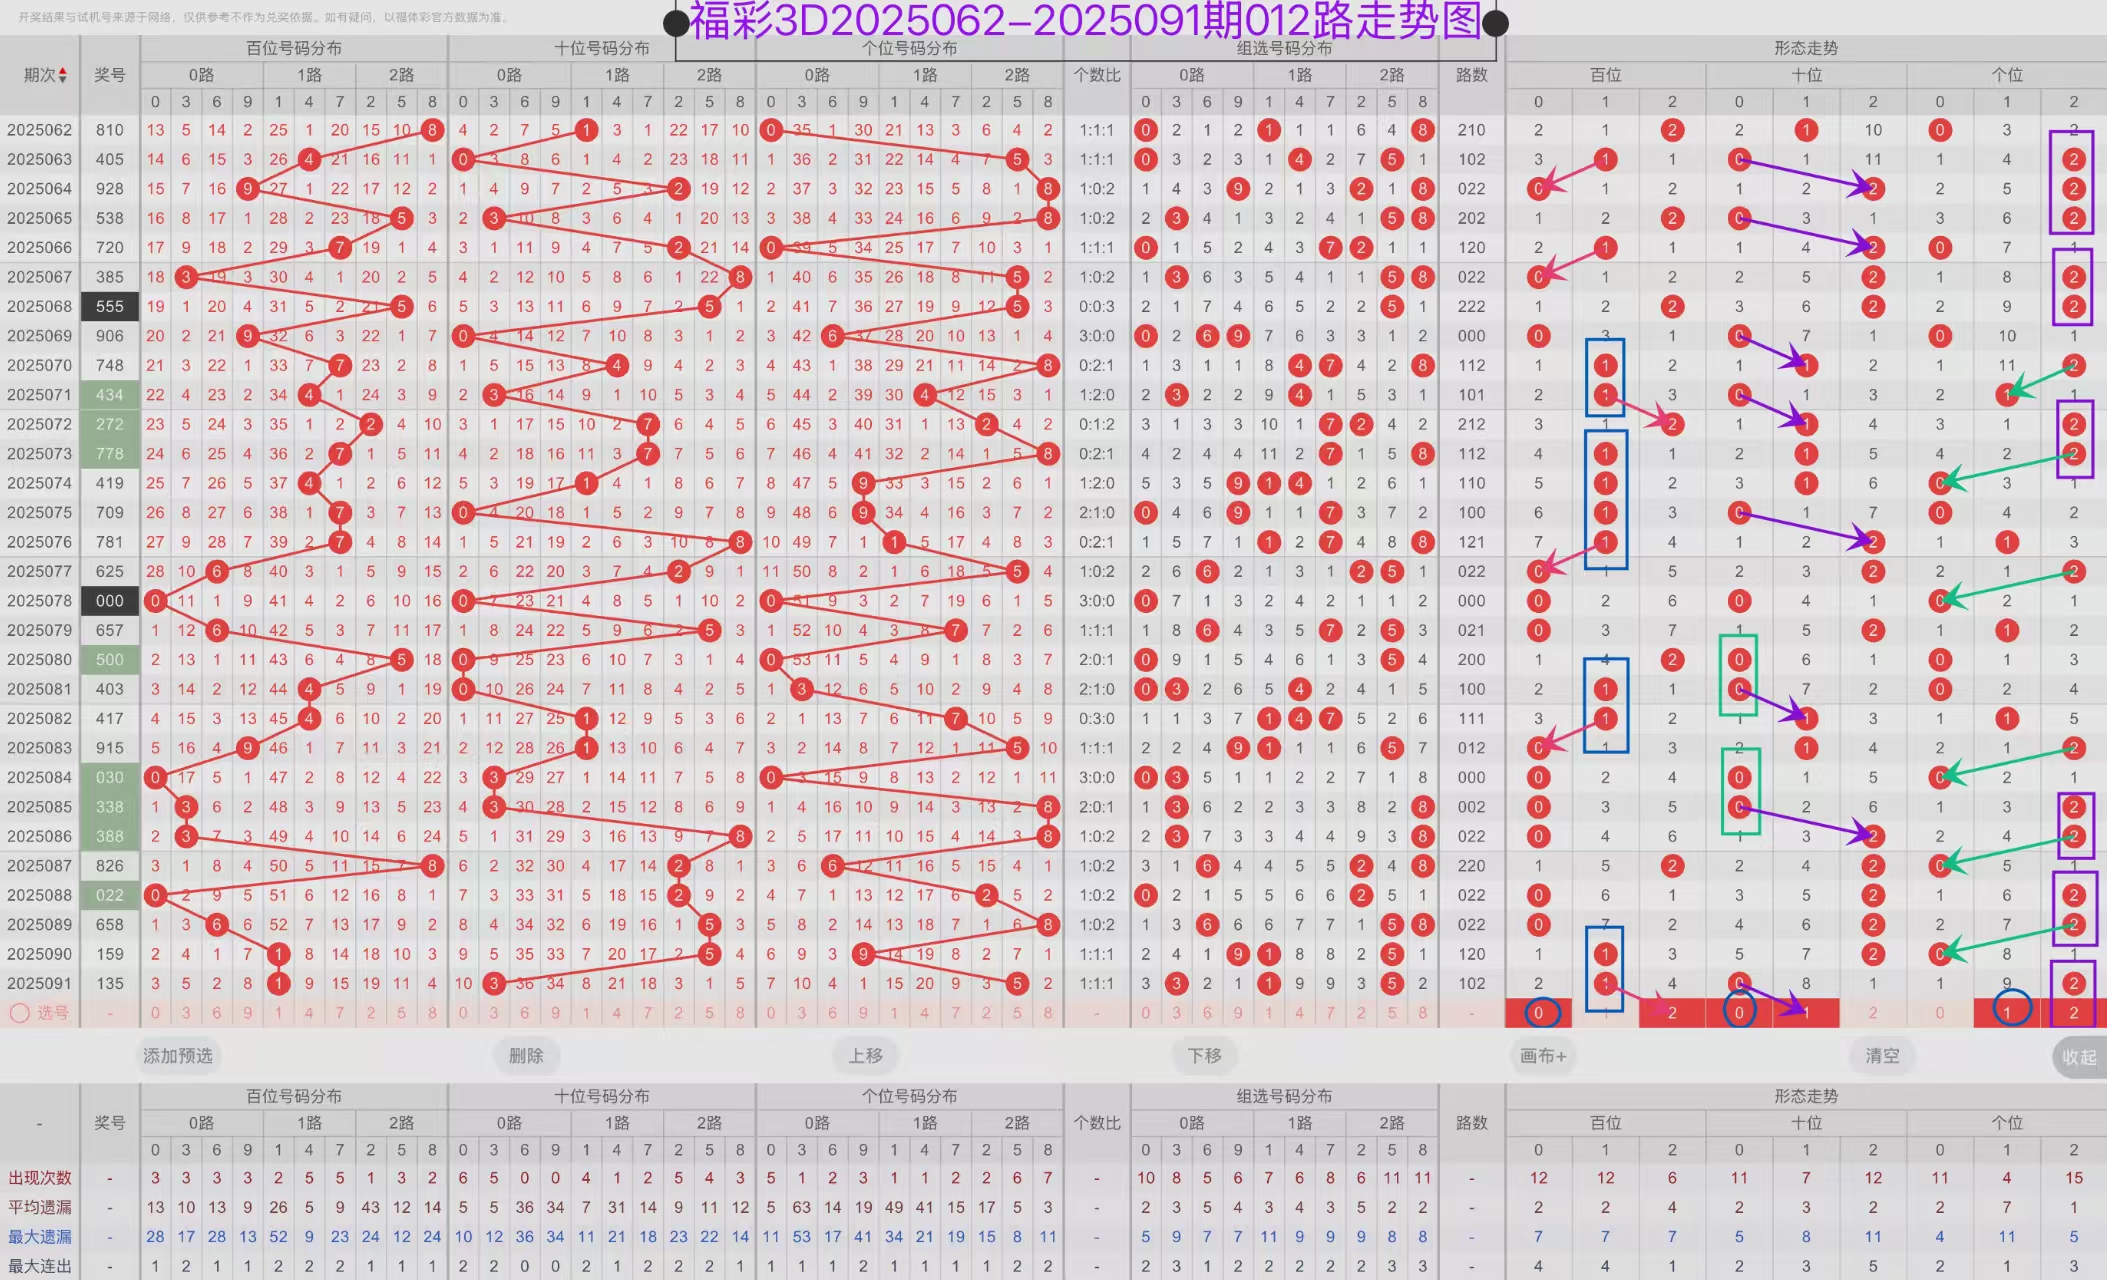The width and height of the screenshot is (2107, 1280).
Task: Click highlighted prize number 000
Action: coord(110,601)
